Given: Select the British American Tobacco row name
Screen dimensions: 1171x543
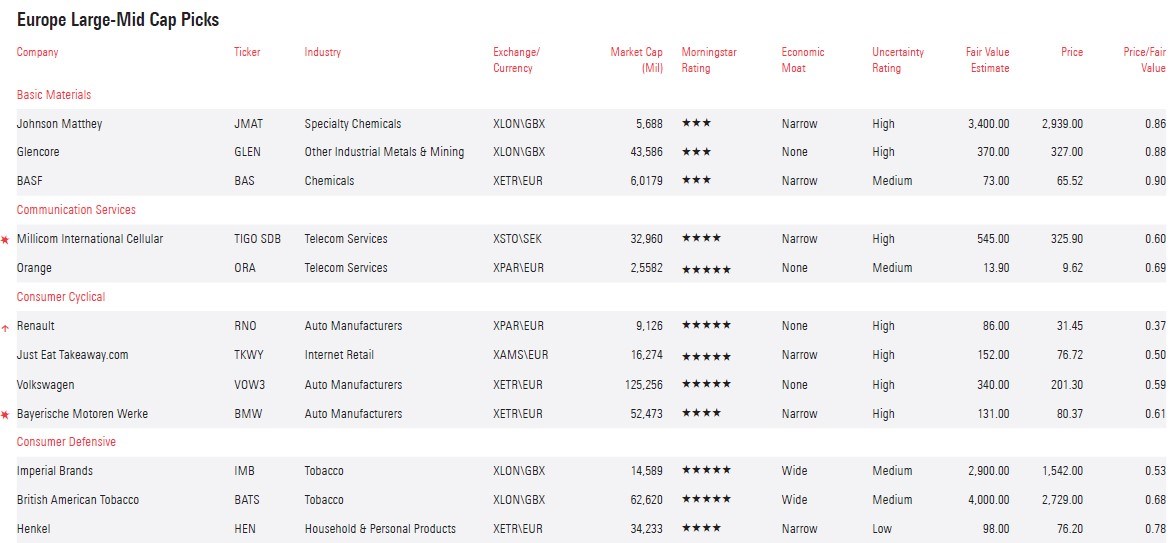Looking at the screenshot, I should 78,500.
